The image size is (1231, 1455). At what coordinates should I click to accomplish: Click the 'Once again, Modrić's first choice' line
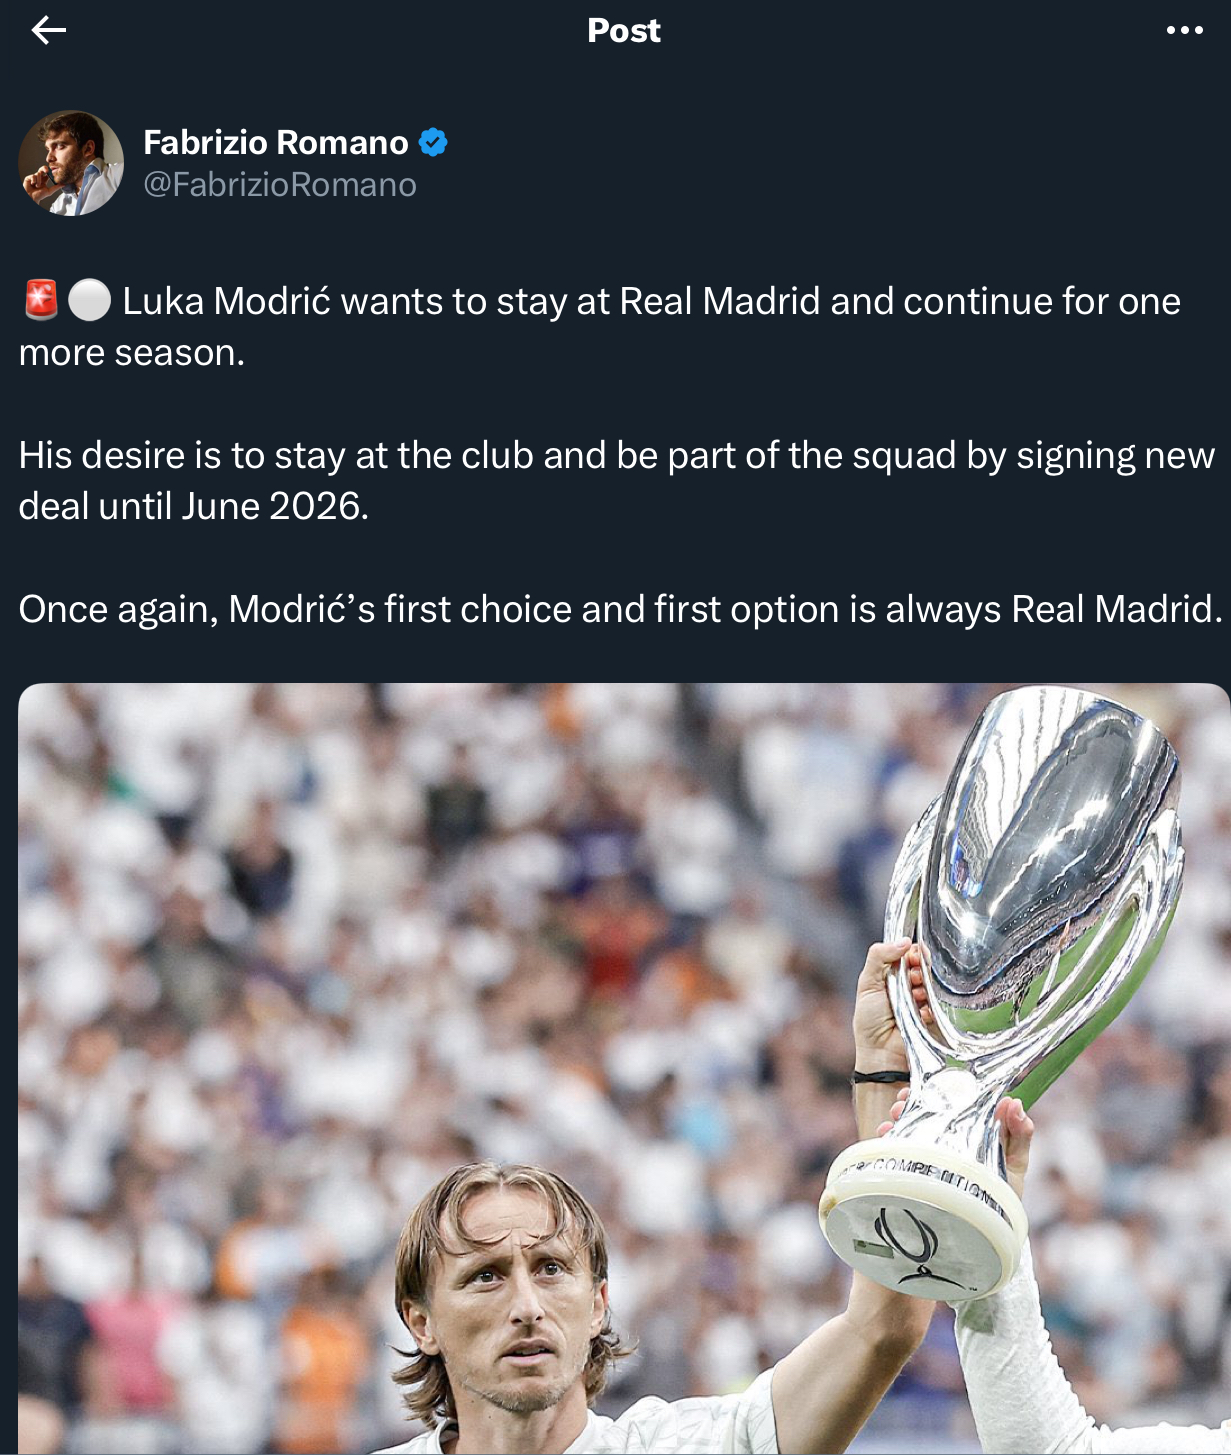point(620,609)
